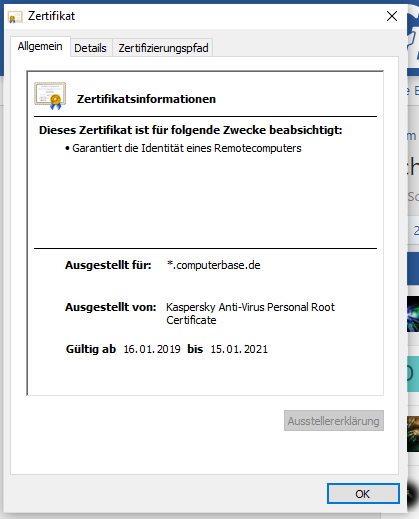419x519 pixels.
Task: Click the Ausstellererklärung button
Action: tap(334, 421)
